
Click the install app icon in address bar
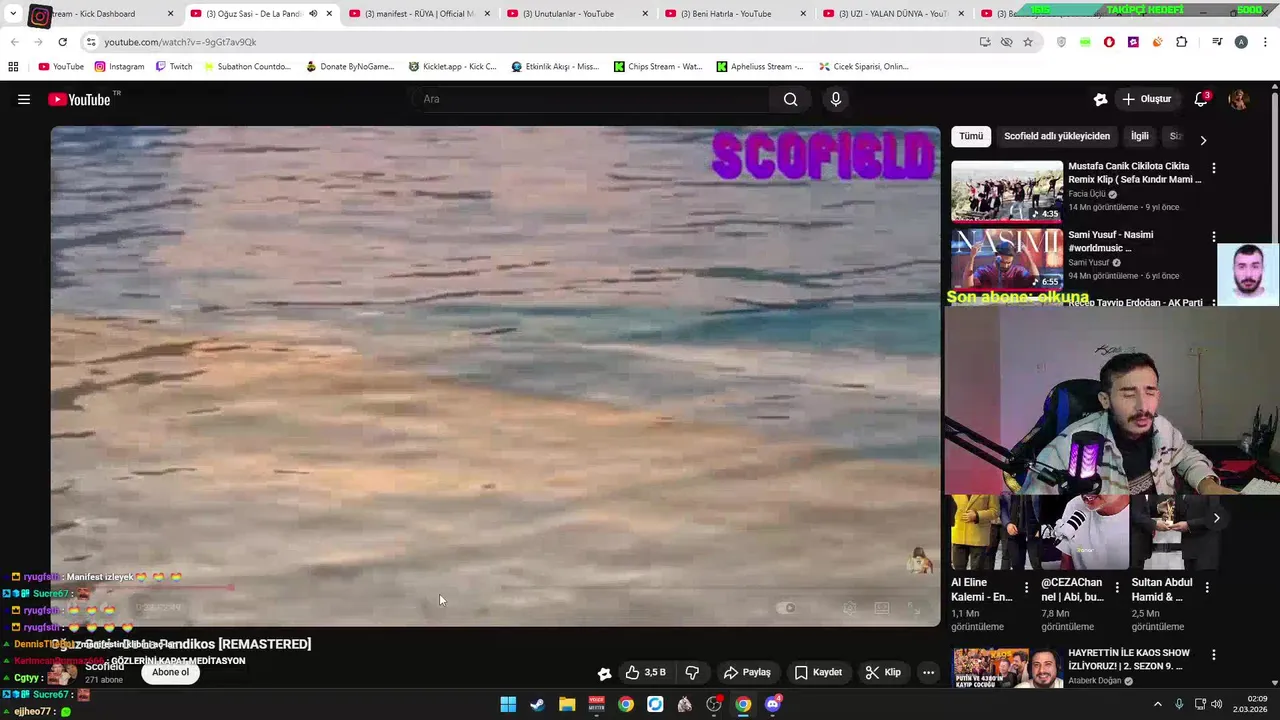[x=985, y=42]
